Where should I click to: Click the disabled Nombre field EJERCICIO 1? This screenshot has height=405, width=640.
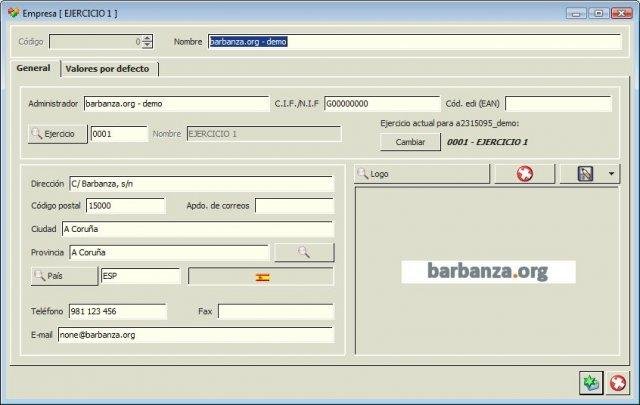coord(264,134)
